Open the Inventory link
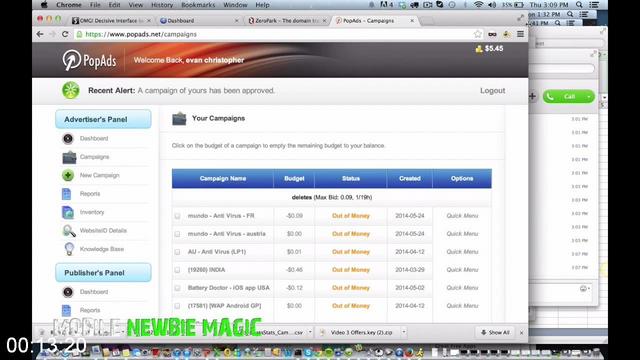The width and height of the screenshot is (640, 360). (x=92, y=212)
